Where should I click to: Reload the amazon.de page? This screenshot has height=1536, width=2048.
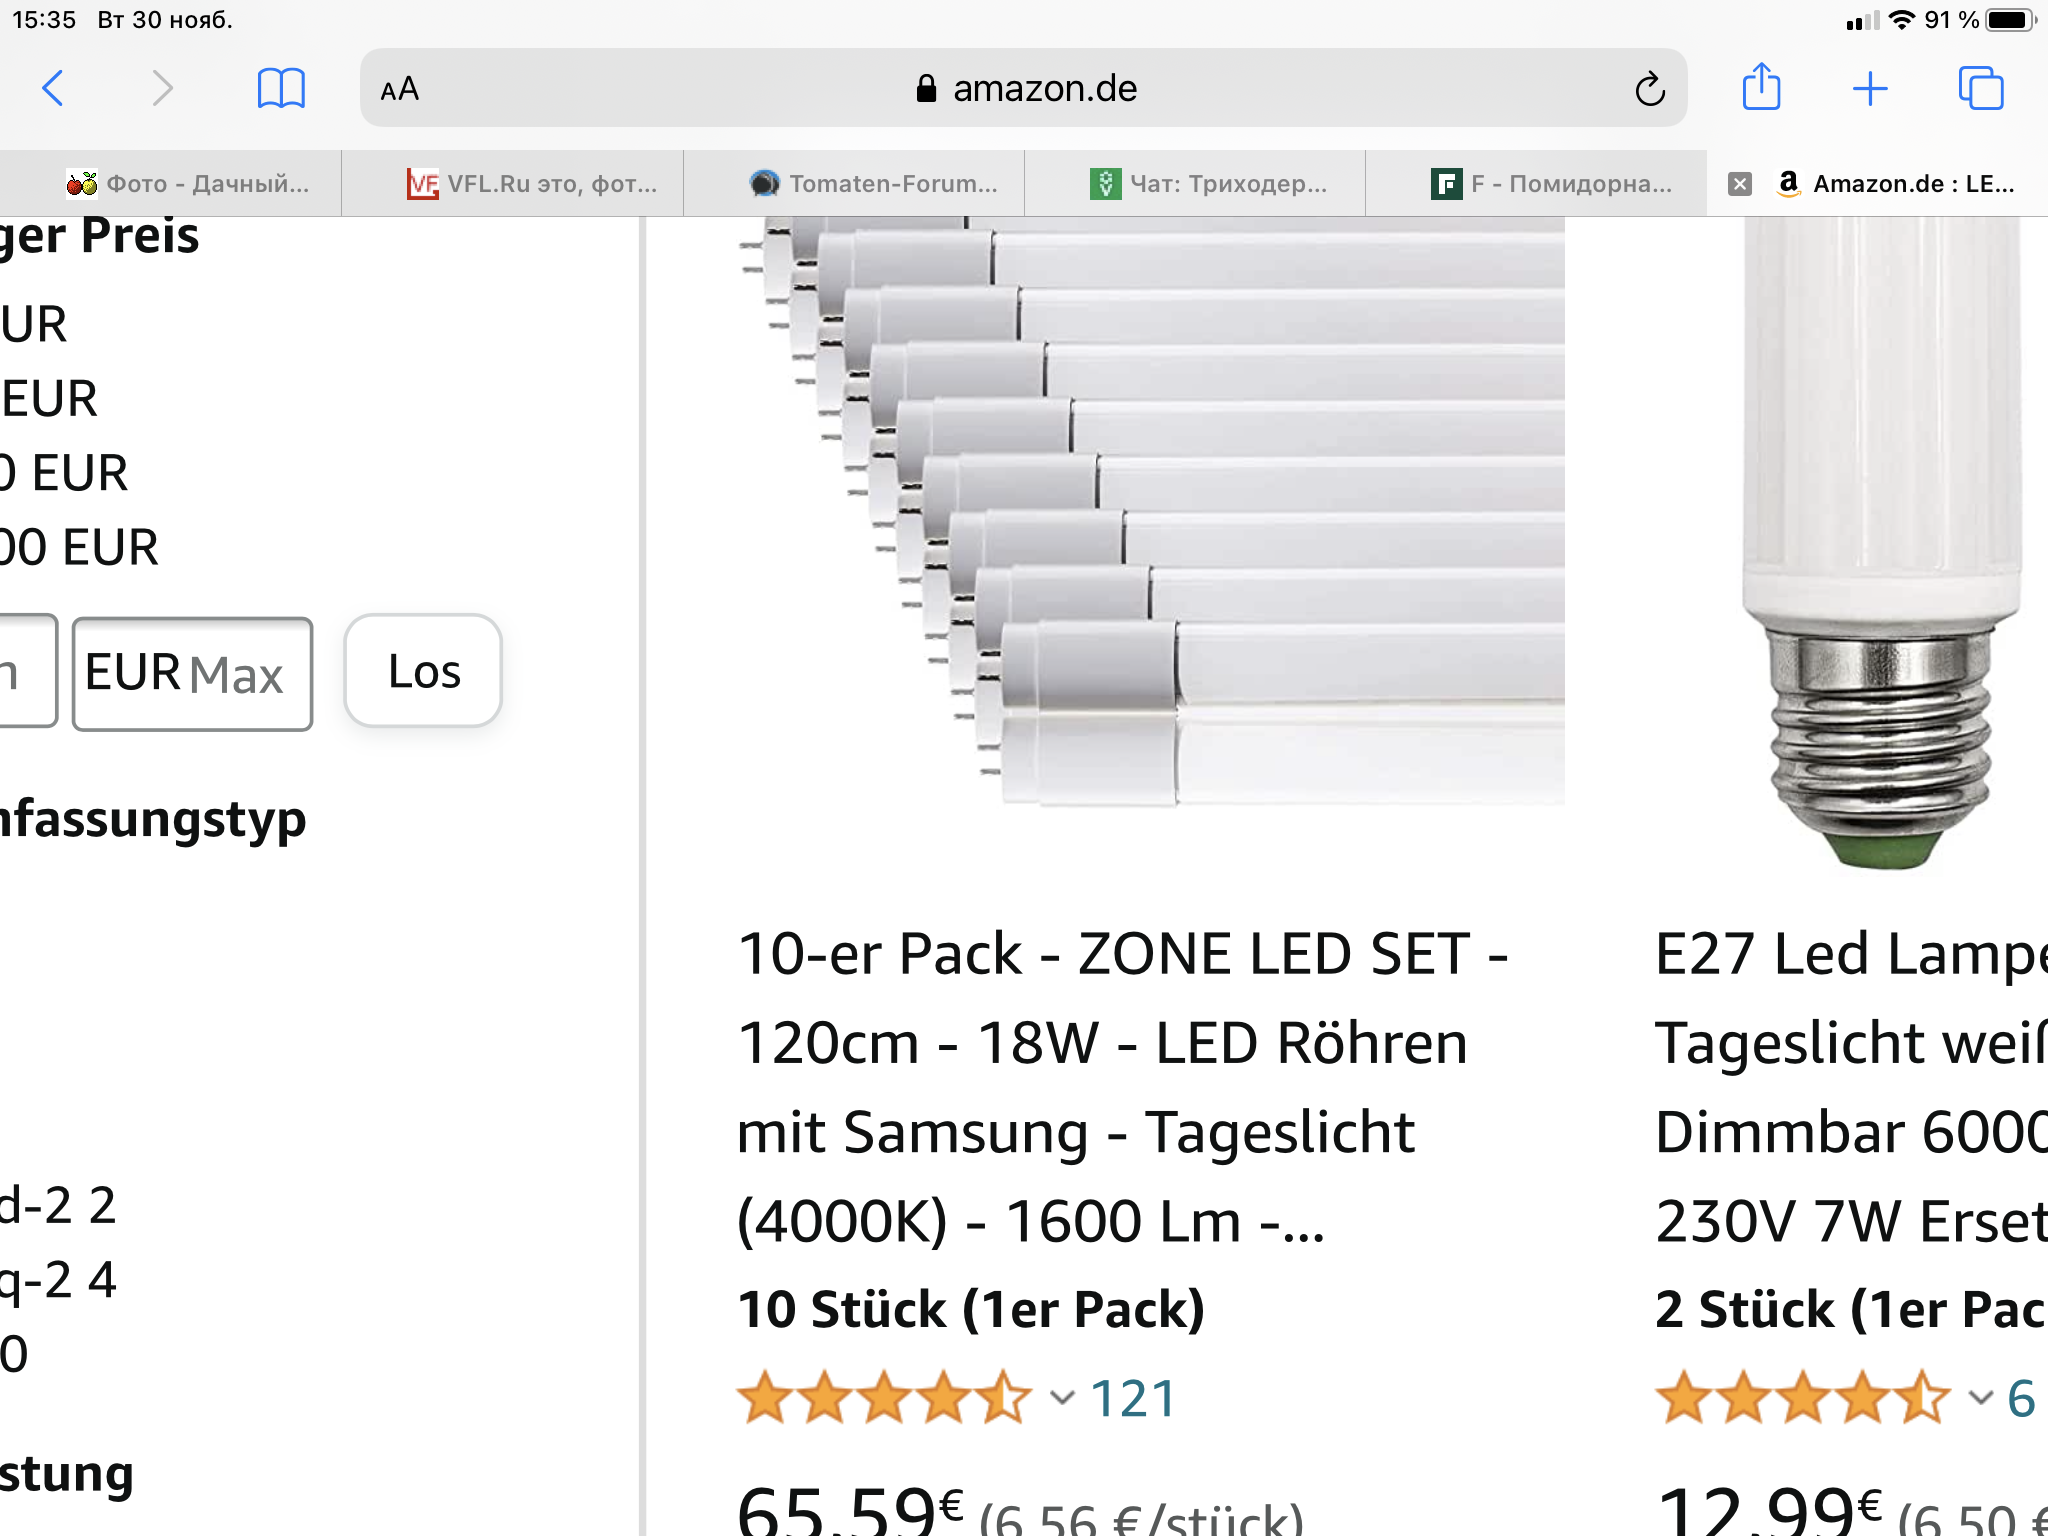click(1649, 89)
